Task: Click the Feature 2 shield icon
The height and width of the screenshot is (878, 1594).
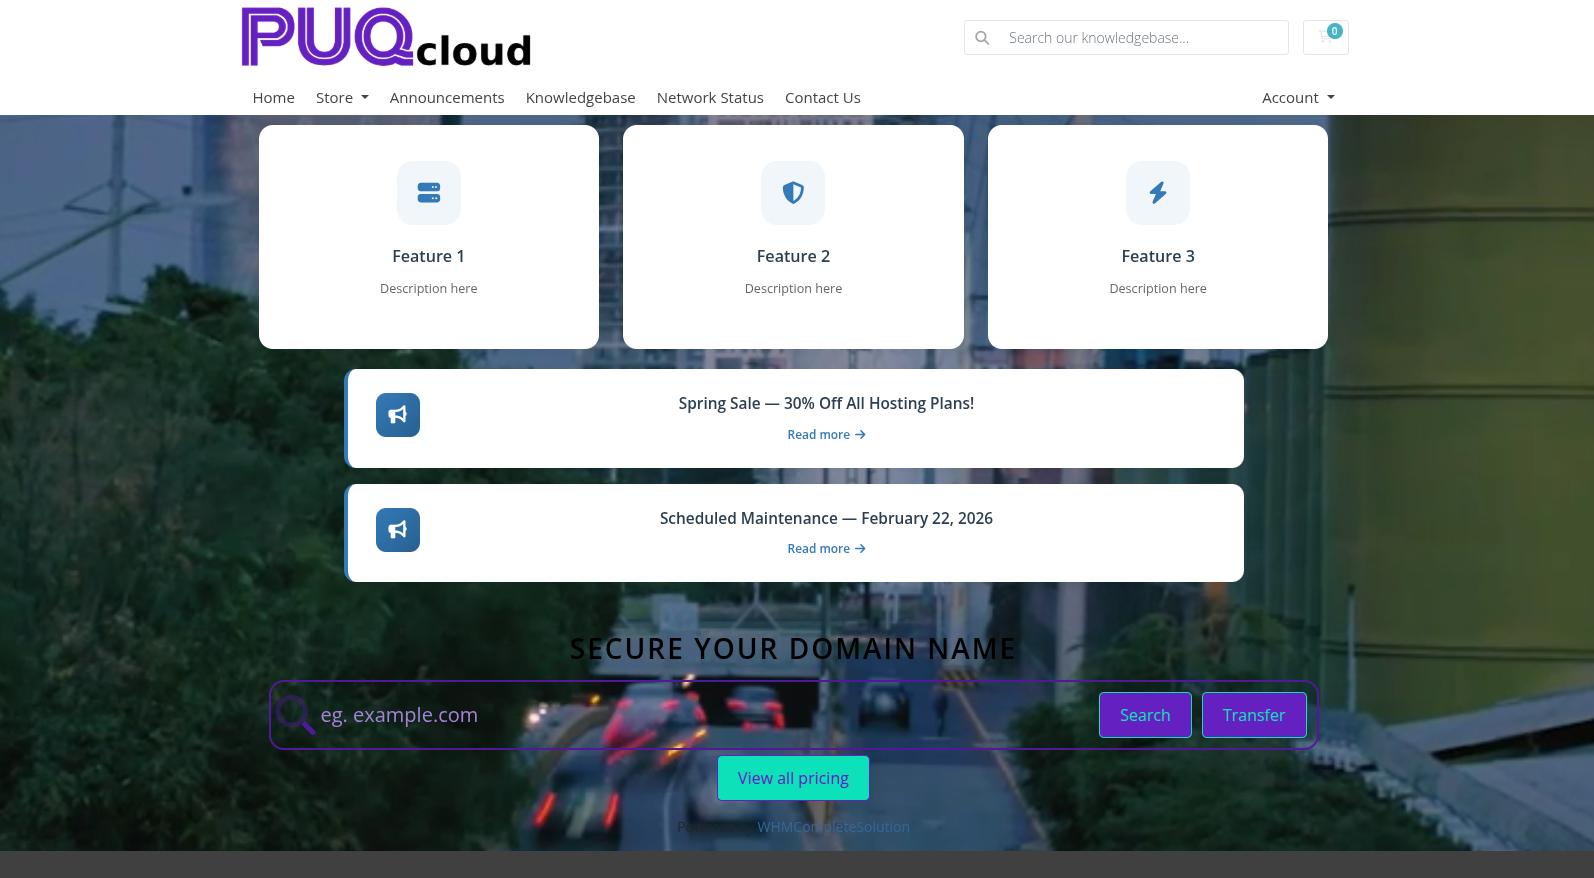Action: [793, 193]
